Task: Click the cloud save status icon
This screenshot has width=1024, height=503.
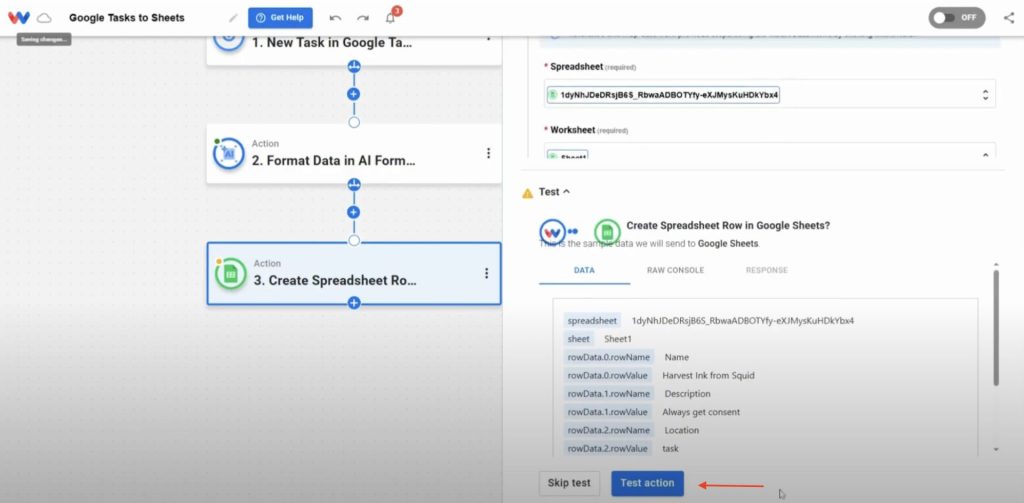Action: point(44,18)
